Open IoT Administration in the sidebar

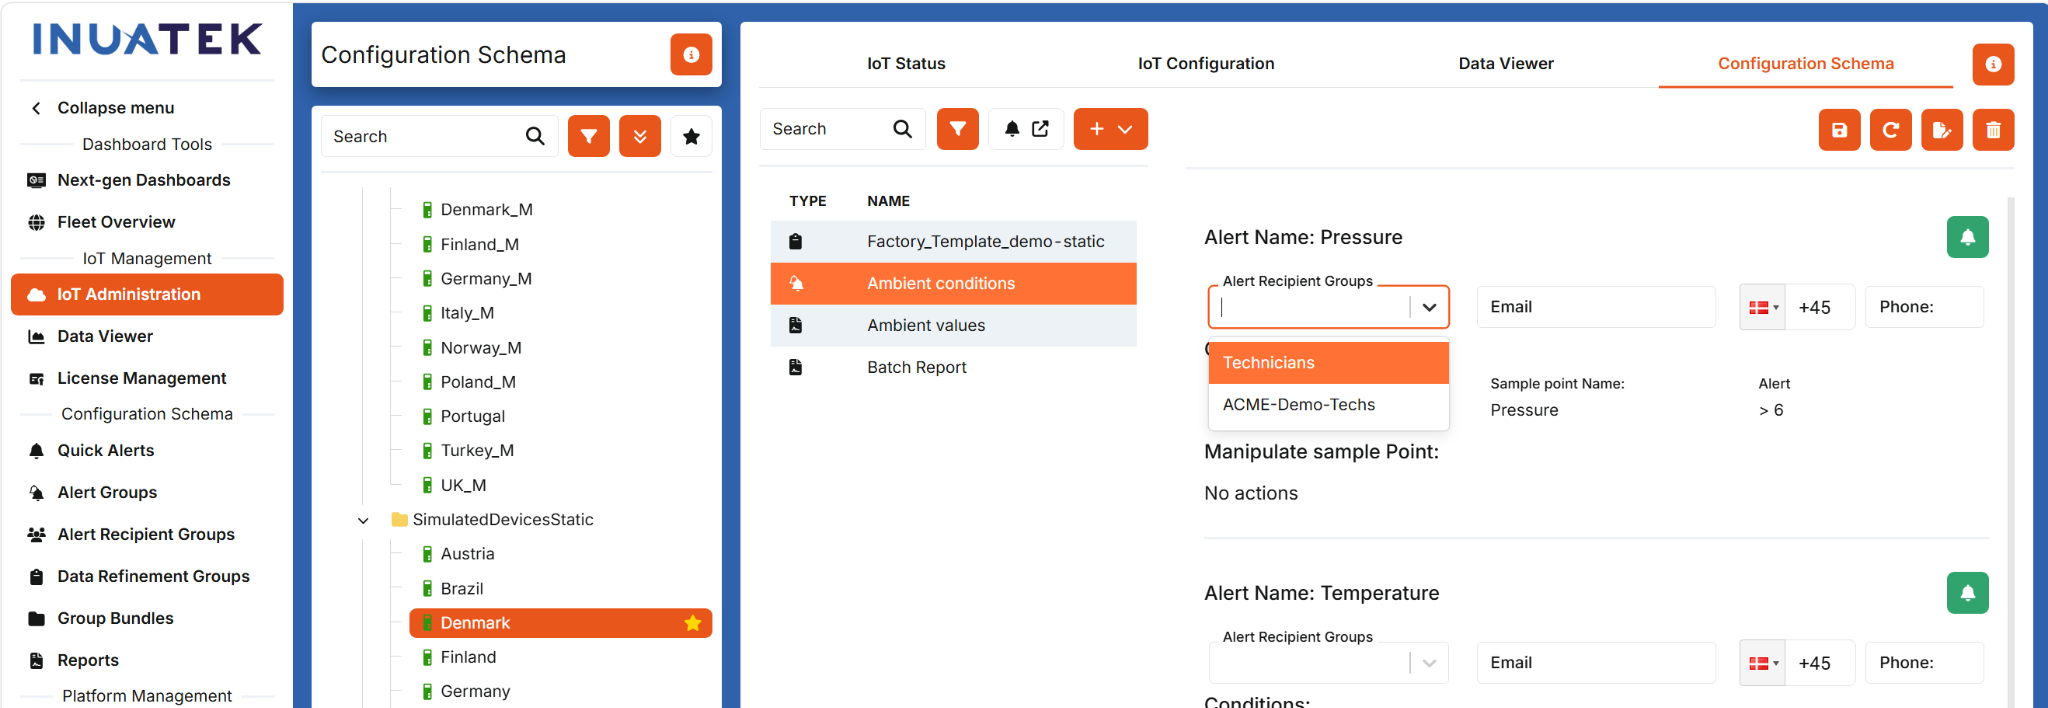(147, 294)
